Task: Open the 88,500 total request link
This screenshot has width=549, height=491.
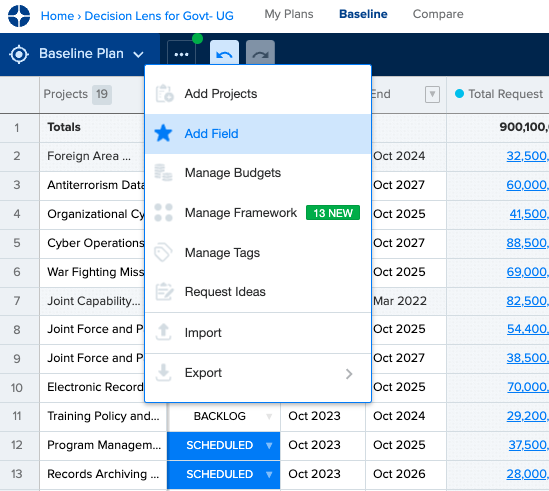Action: pyautogui.click(x=527, y=243)
